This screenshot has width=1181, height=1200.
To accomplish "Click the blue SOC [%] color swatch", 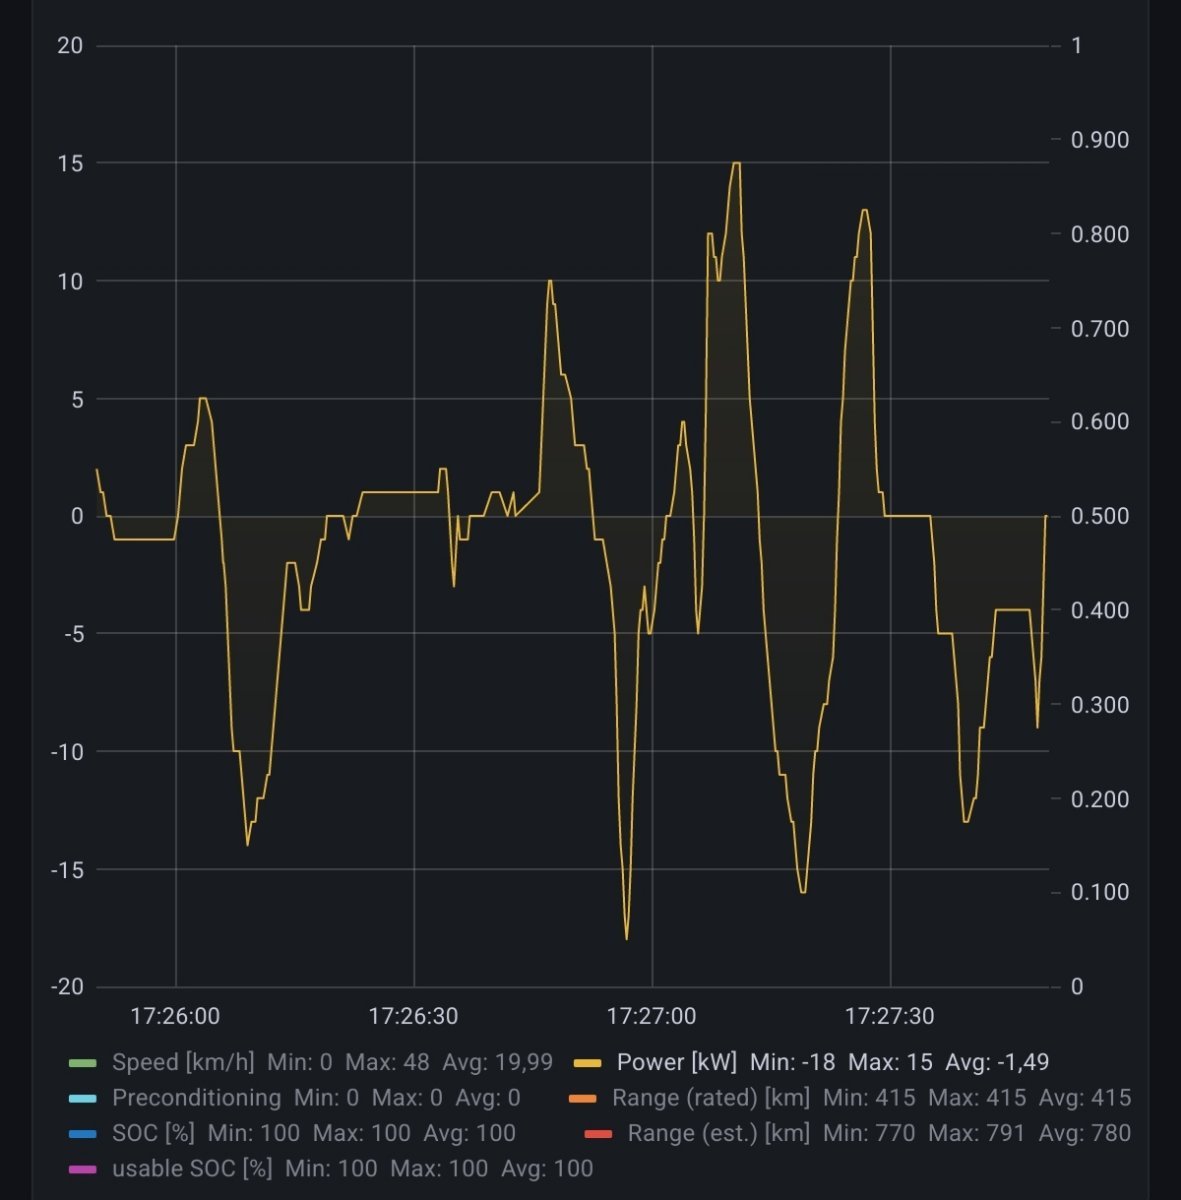I will point(83,1134).
